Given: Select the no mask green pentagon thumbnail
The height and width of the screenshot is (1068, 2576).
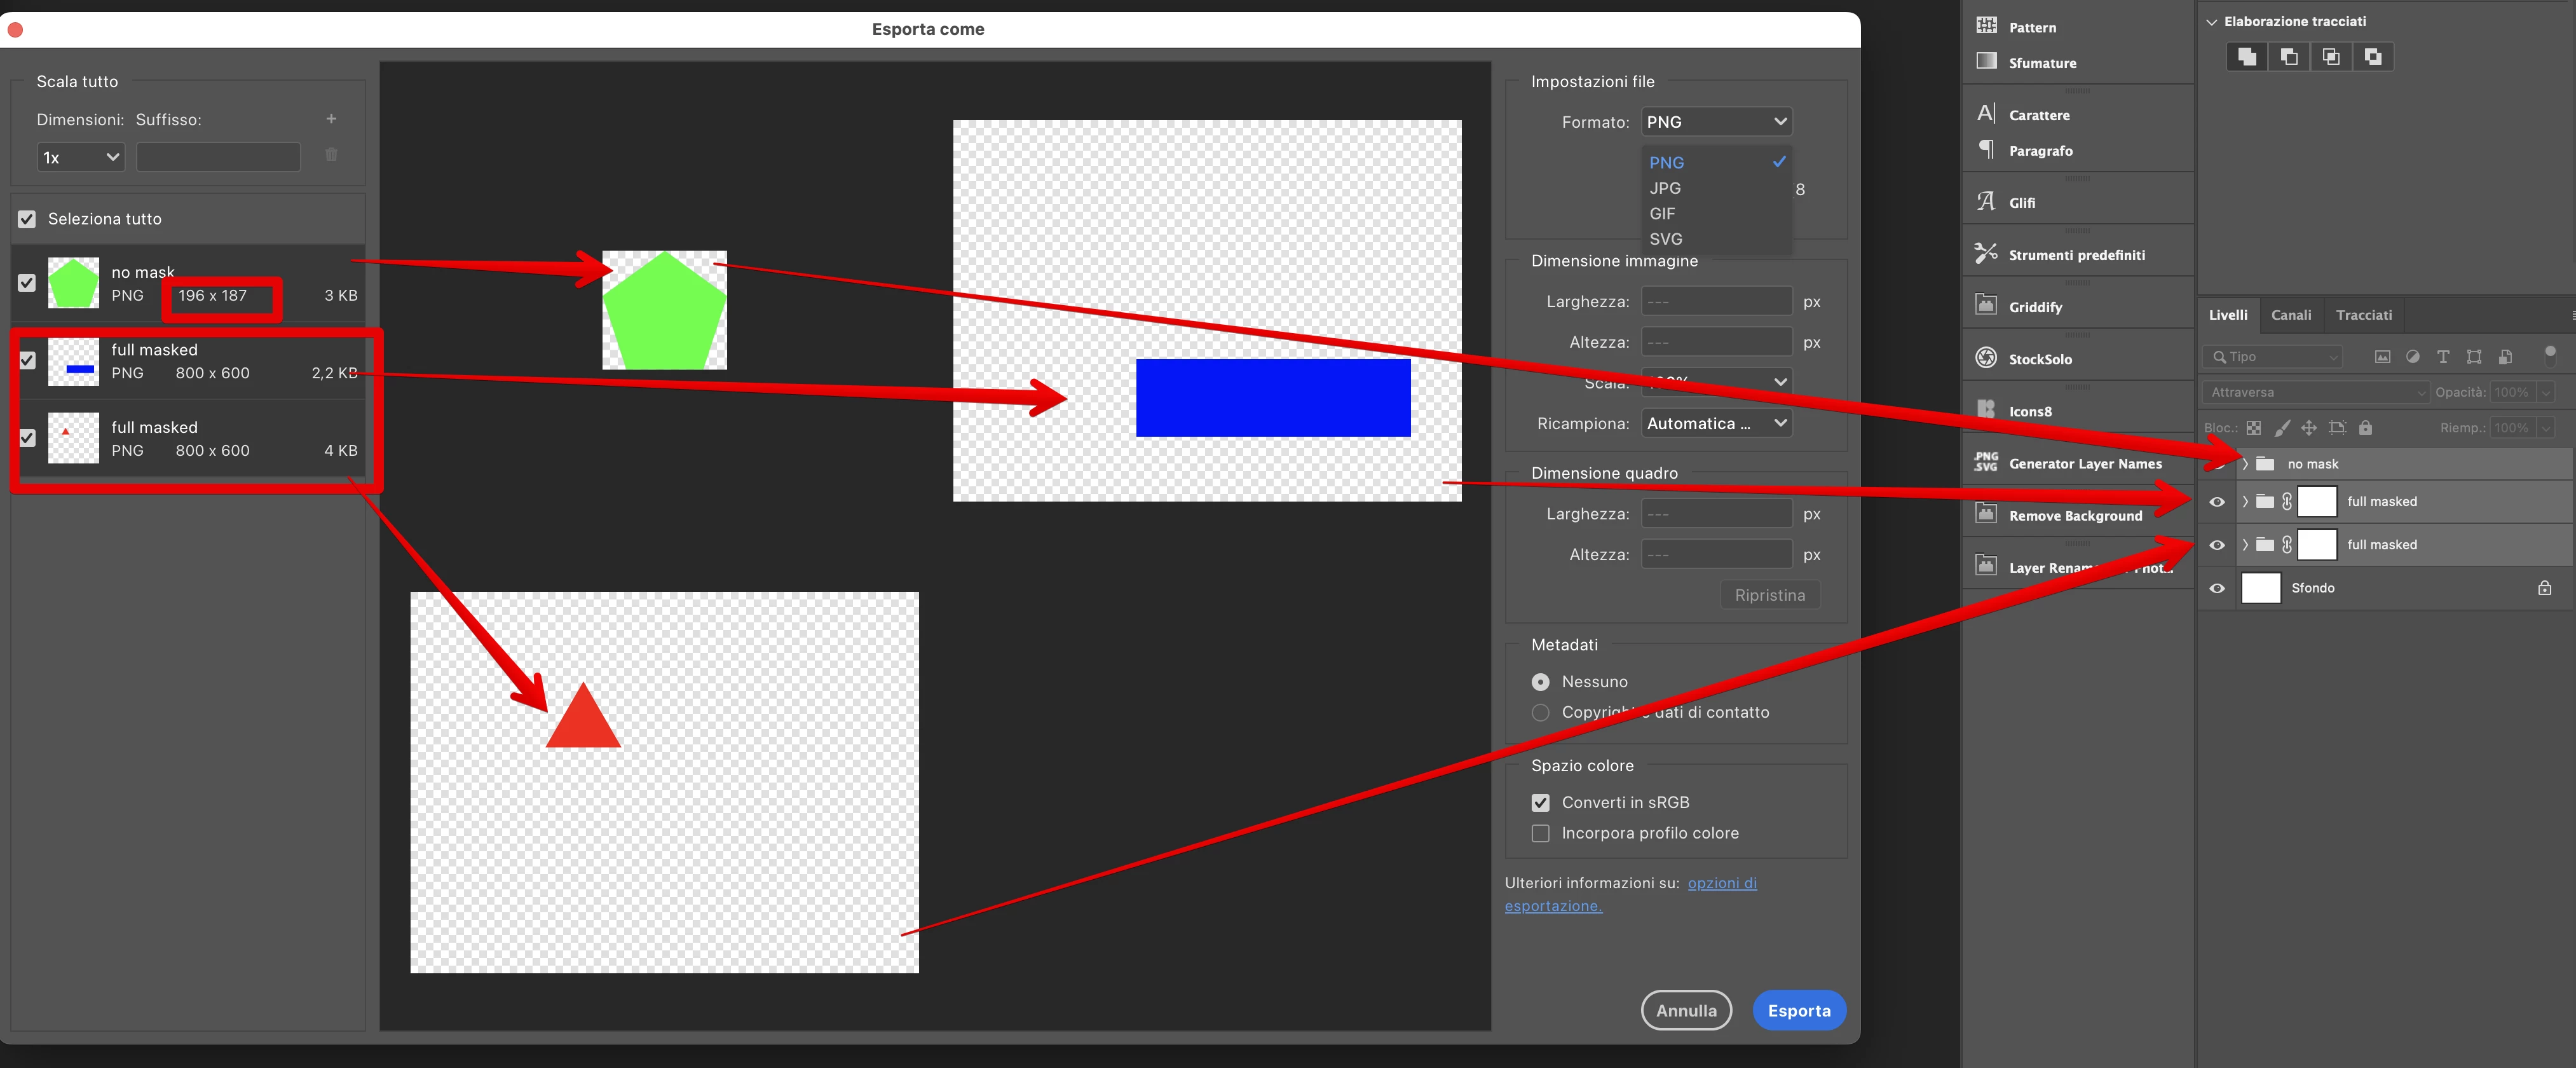Looking at the screenshot, I should click(73, 283).
